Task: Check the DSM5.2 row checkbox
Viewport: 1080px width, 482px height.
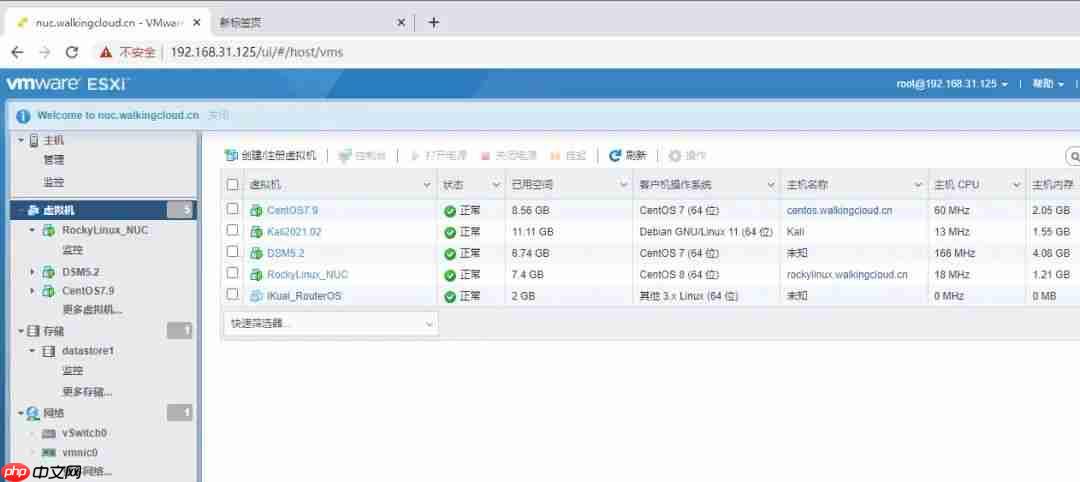Action: [233, 251]
